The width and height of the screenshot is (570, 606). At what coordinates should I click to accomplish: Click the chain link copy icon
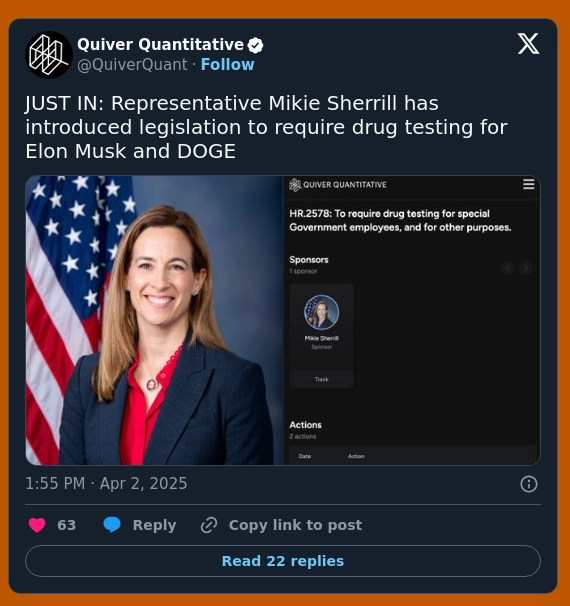point(209,525)
